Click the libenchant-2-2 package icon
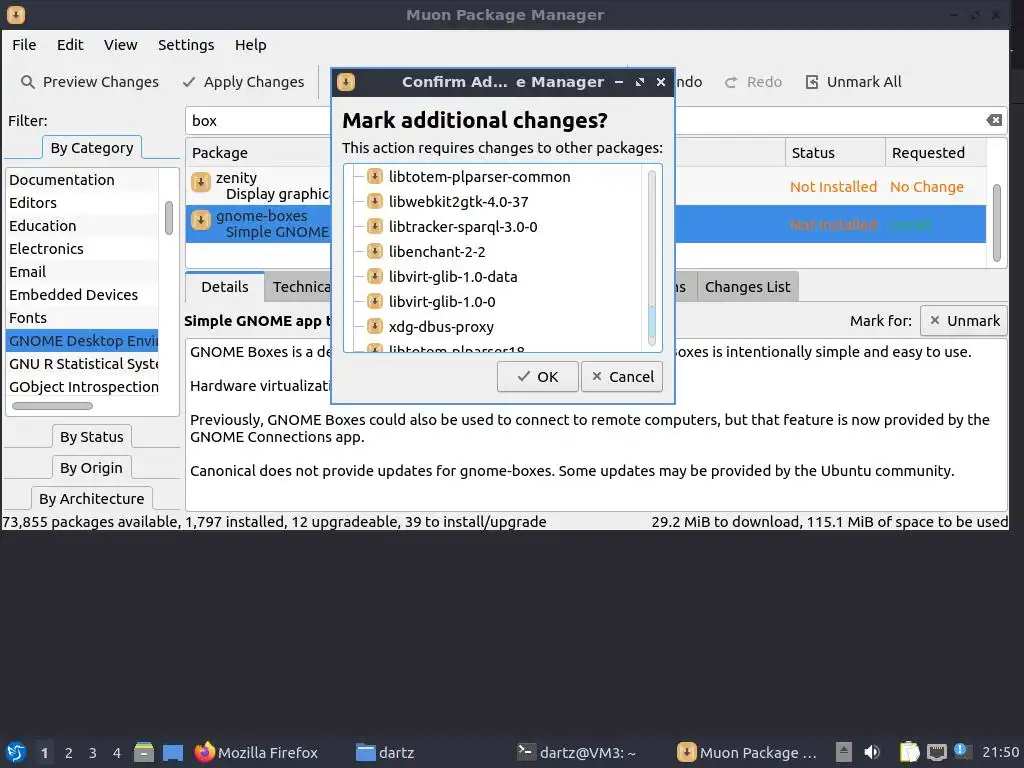 pyautogui.click(x=374, y=251)
